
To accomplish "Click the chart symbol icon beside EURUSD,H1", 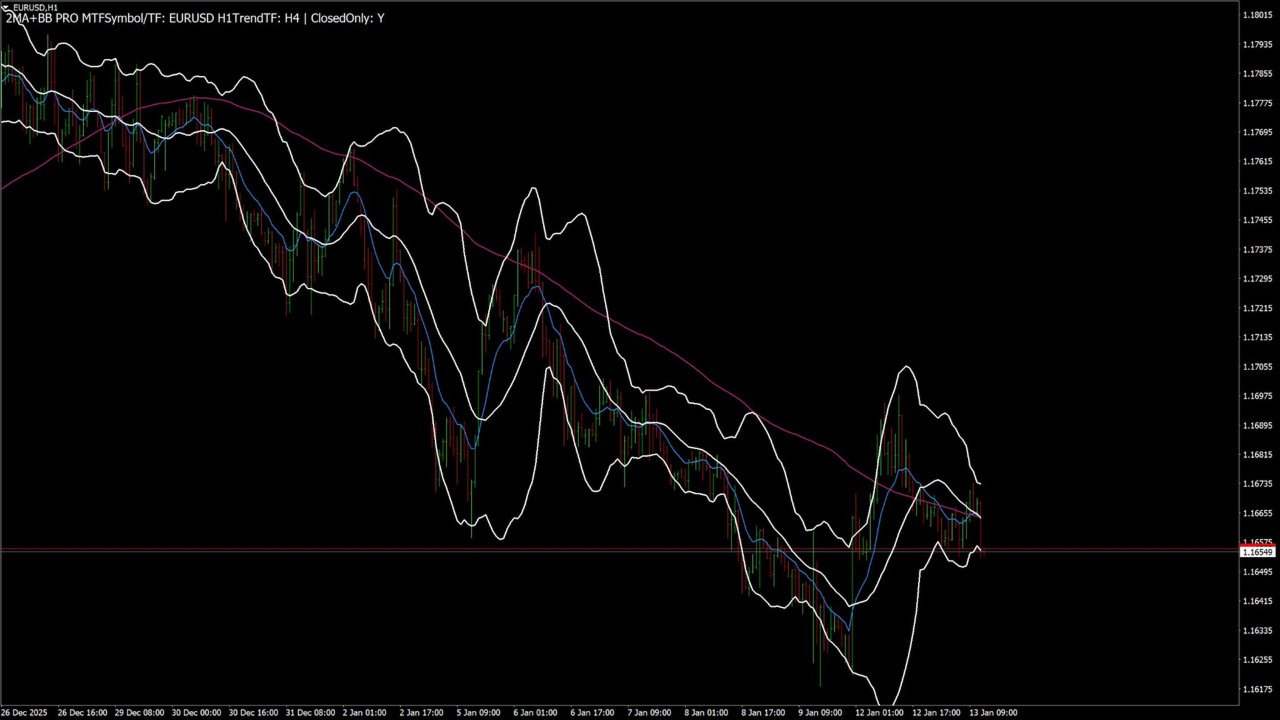I will tap(6, 7).
